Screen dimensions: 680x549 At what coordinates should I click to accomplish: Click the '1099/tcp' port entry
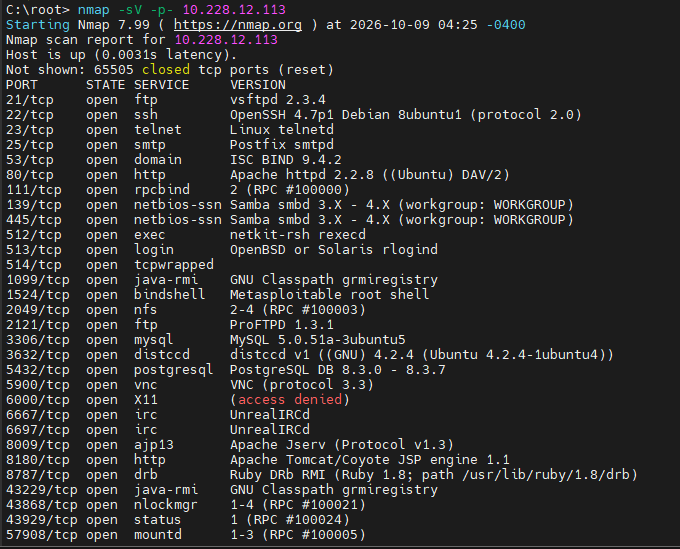[38, 280]
